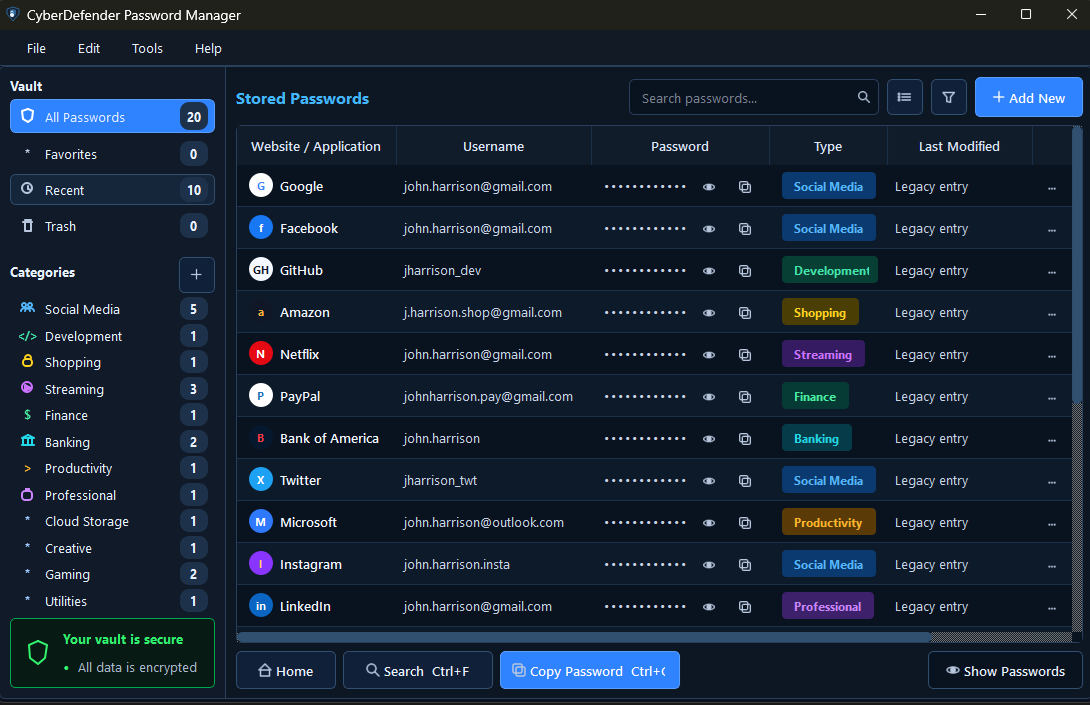Image resolution: width=1090 pixels, height=705 pixels.
Task: Select All Passwords in the vault
Action: coord(112,116)
